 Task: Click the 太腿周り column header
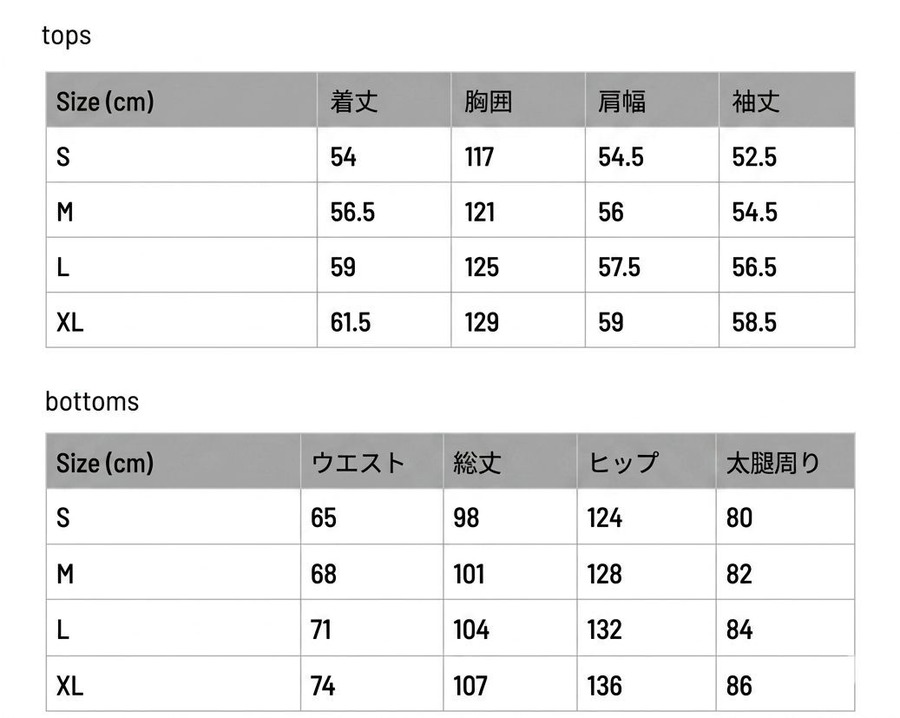pos(773,463)
